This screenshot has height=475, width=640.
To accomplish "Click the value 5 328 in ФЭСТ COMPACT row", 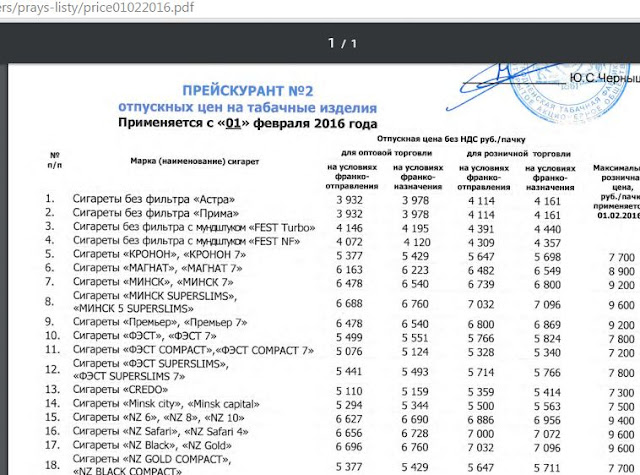I will pyautogui.click(x=481, y=352).
